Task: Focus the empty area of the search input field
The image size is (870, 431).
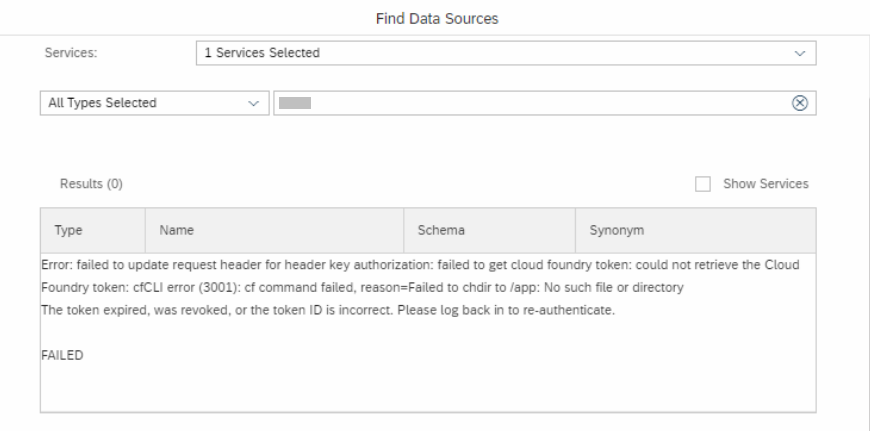Action: [x=549, y=103]
